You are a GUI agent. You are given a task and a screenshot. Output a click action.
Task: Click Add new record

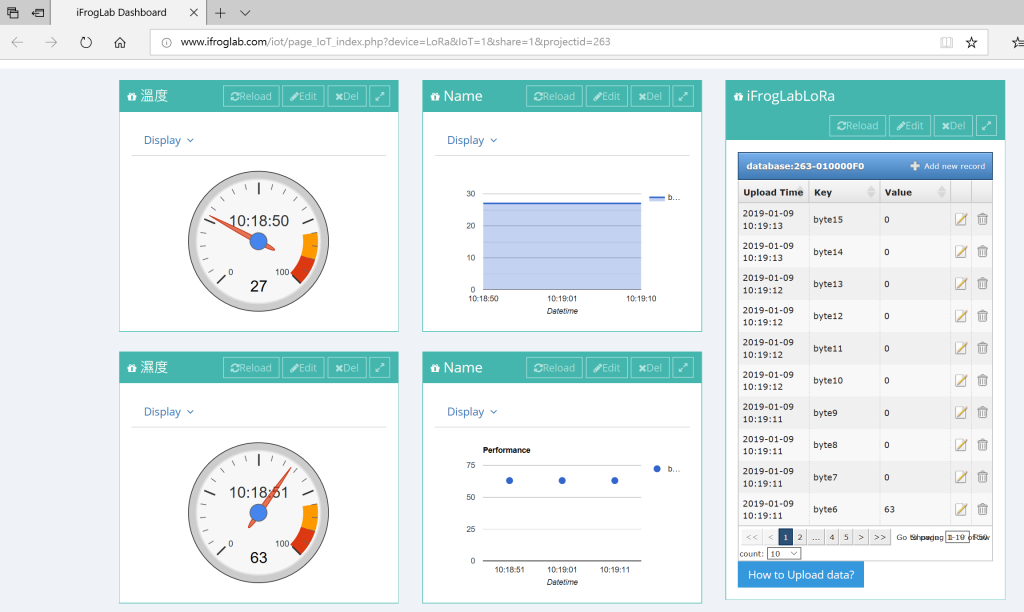coord(948,166)
